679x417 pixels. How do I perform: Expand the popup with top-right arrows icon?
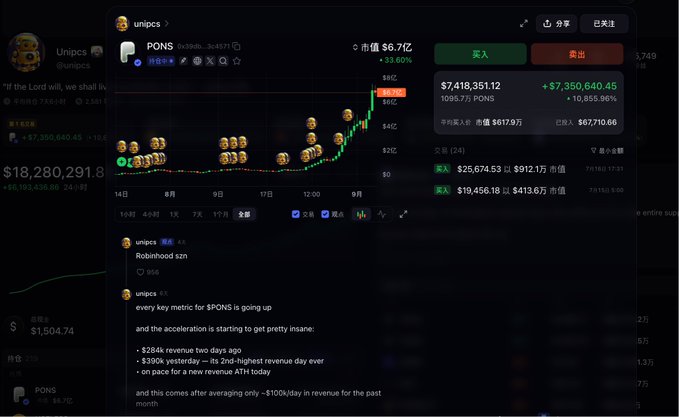pyautogui.click(x=524, y=24)
